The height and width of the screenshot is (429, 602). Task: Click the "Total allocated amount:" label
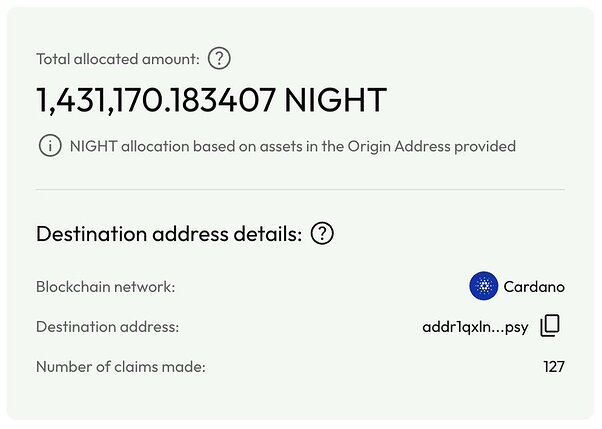(x=117, y=59)
